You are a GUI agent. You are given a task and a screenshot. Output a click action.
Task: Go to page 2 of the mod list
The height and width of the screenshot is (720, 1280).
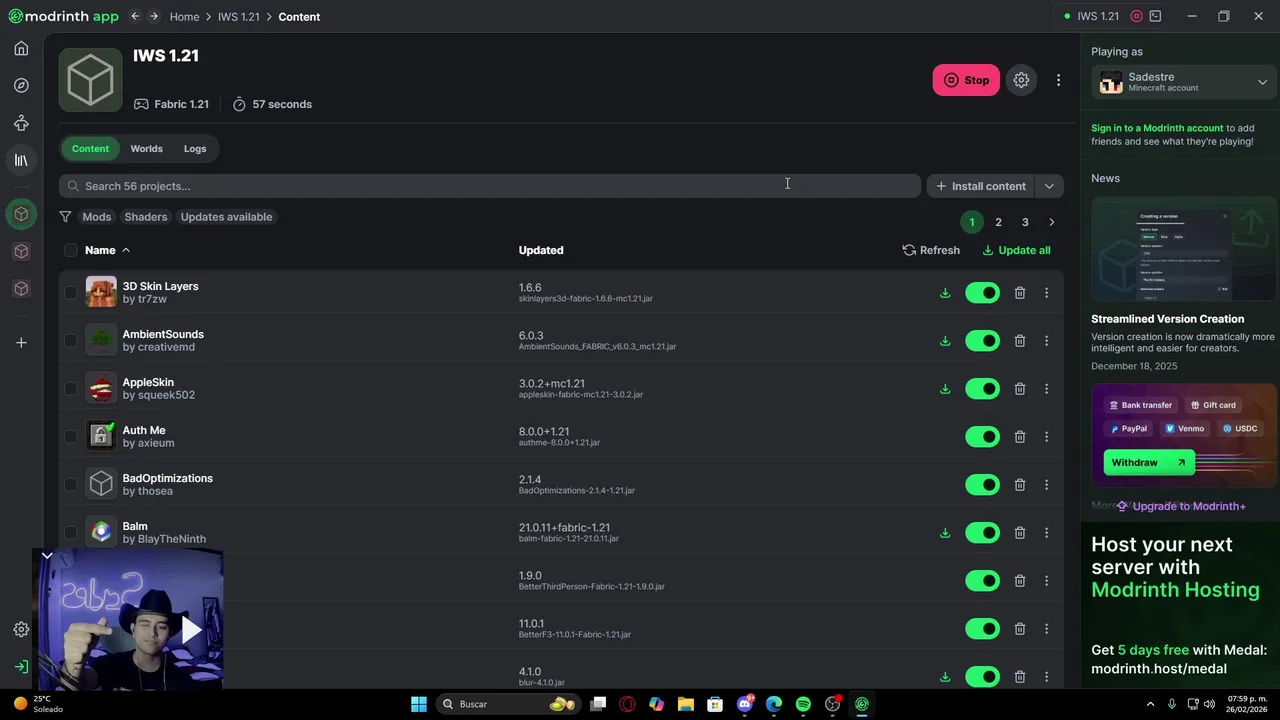[x=998, y=222]
